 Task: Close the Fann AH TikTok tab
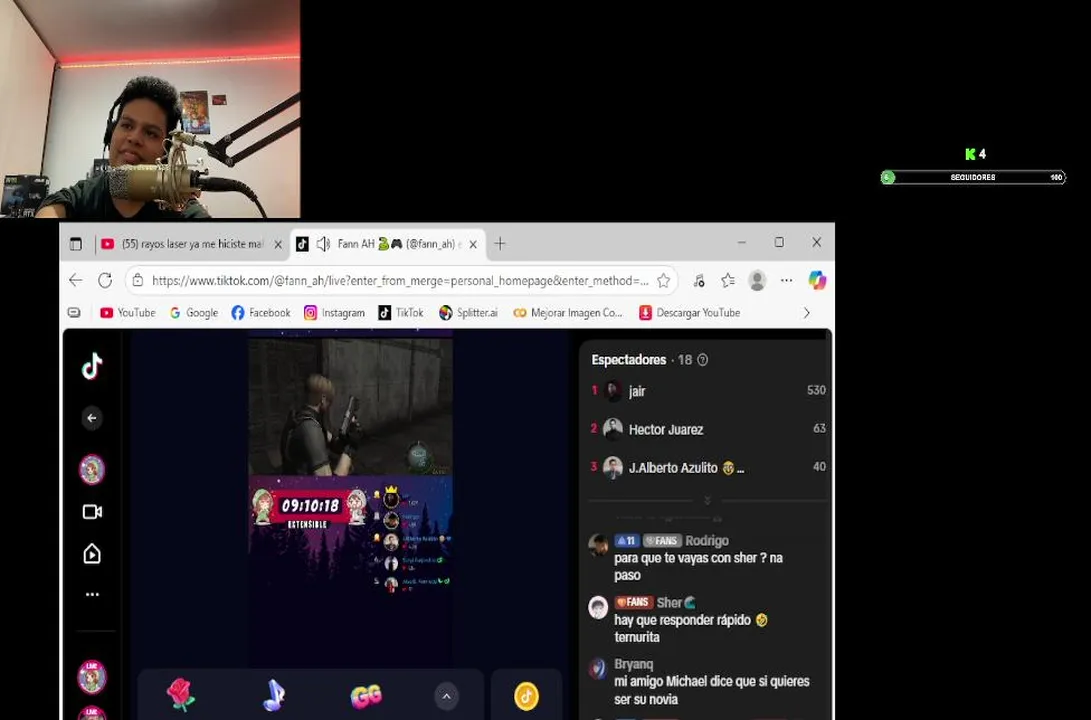point(473,244)
